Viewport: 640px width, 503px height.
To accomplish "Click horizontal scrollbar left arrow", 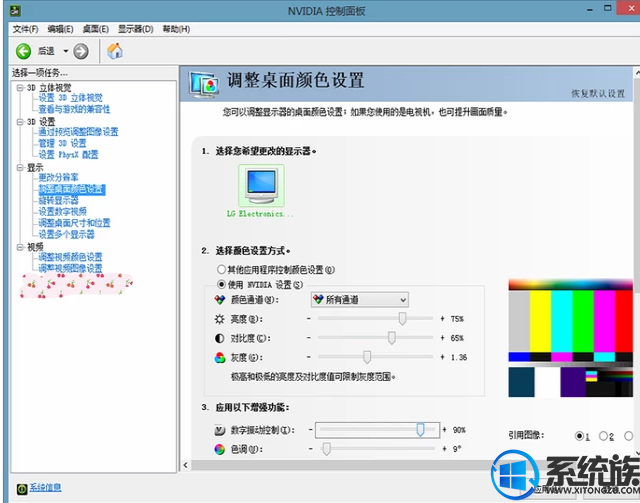I will point(186,465).
